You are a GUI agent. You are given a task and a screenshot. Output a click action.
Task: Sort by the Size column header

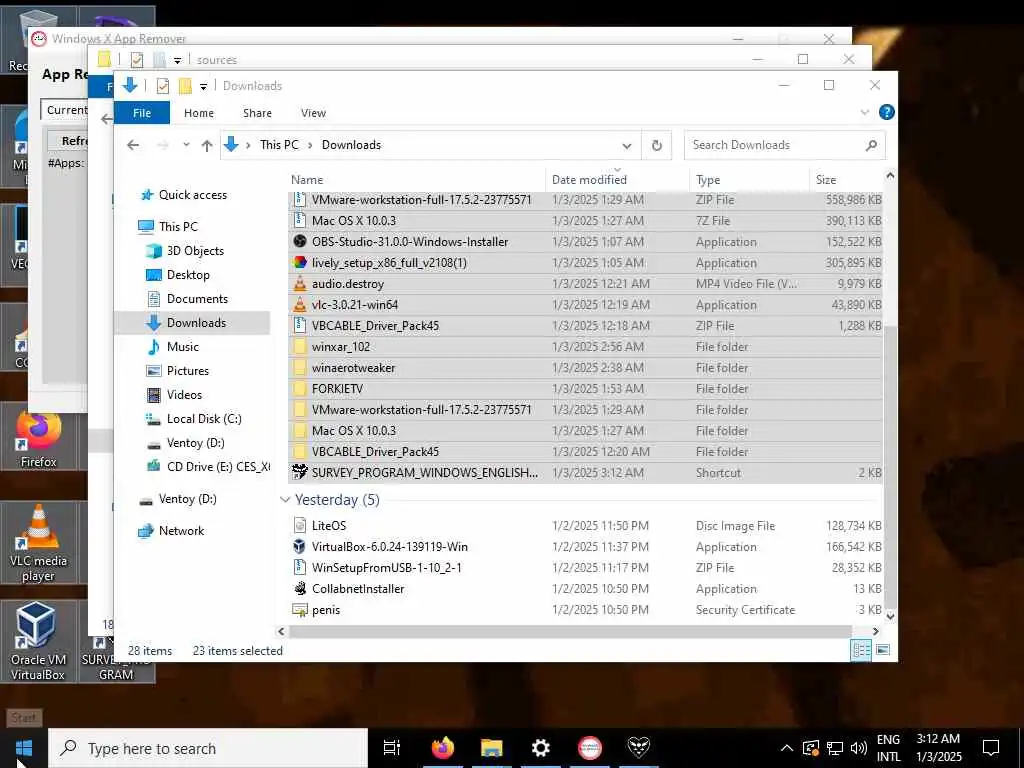(846, 180)
